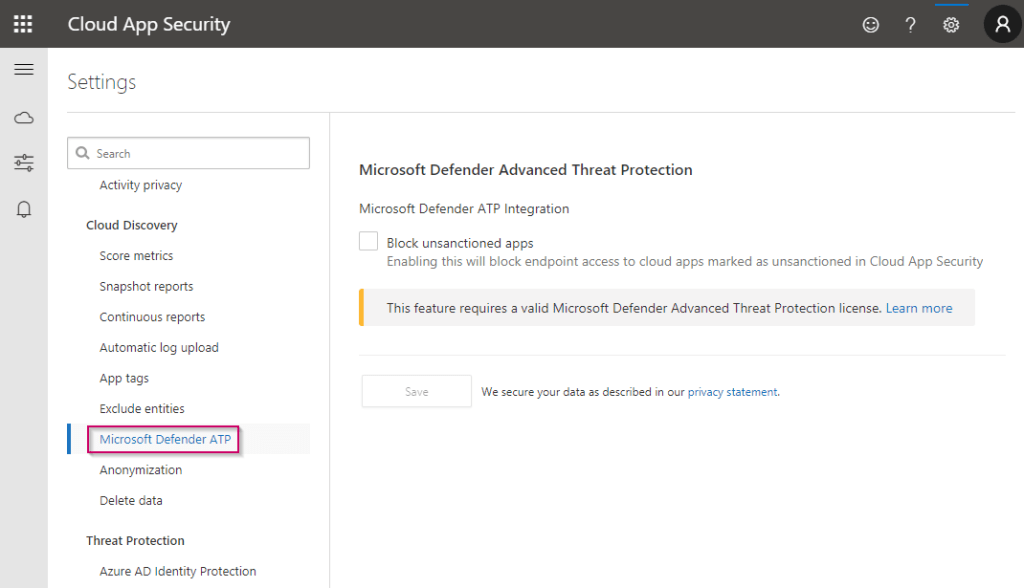Image resolution: width=1024 pixels, height=588 pixels.
Task: Click the settings Search field
Action: (188, 153)
